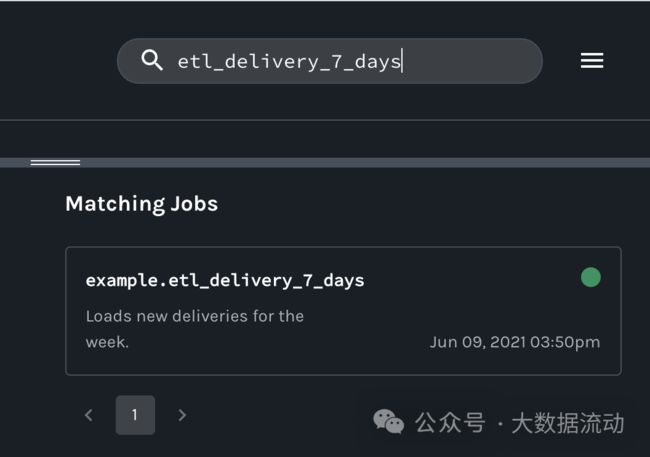Place cursor after 'days' in search box
Viewport: 650px width, 457px height.
pos(402,61)
